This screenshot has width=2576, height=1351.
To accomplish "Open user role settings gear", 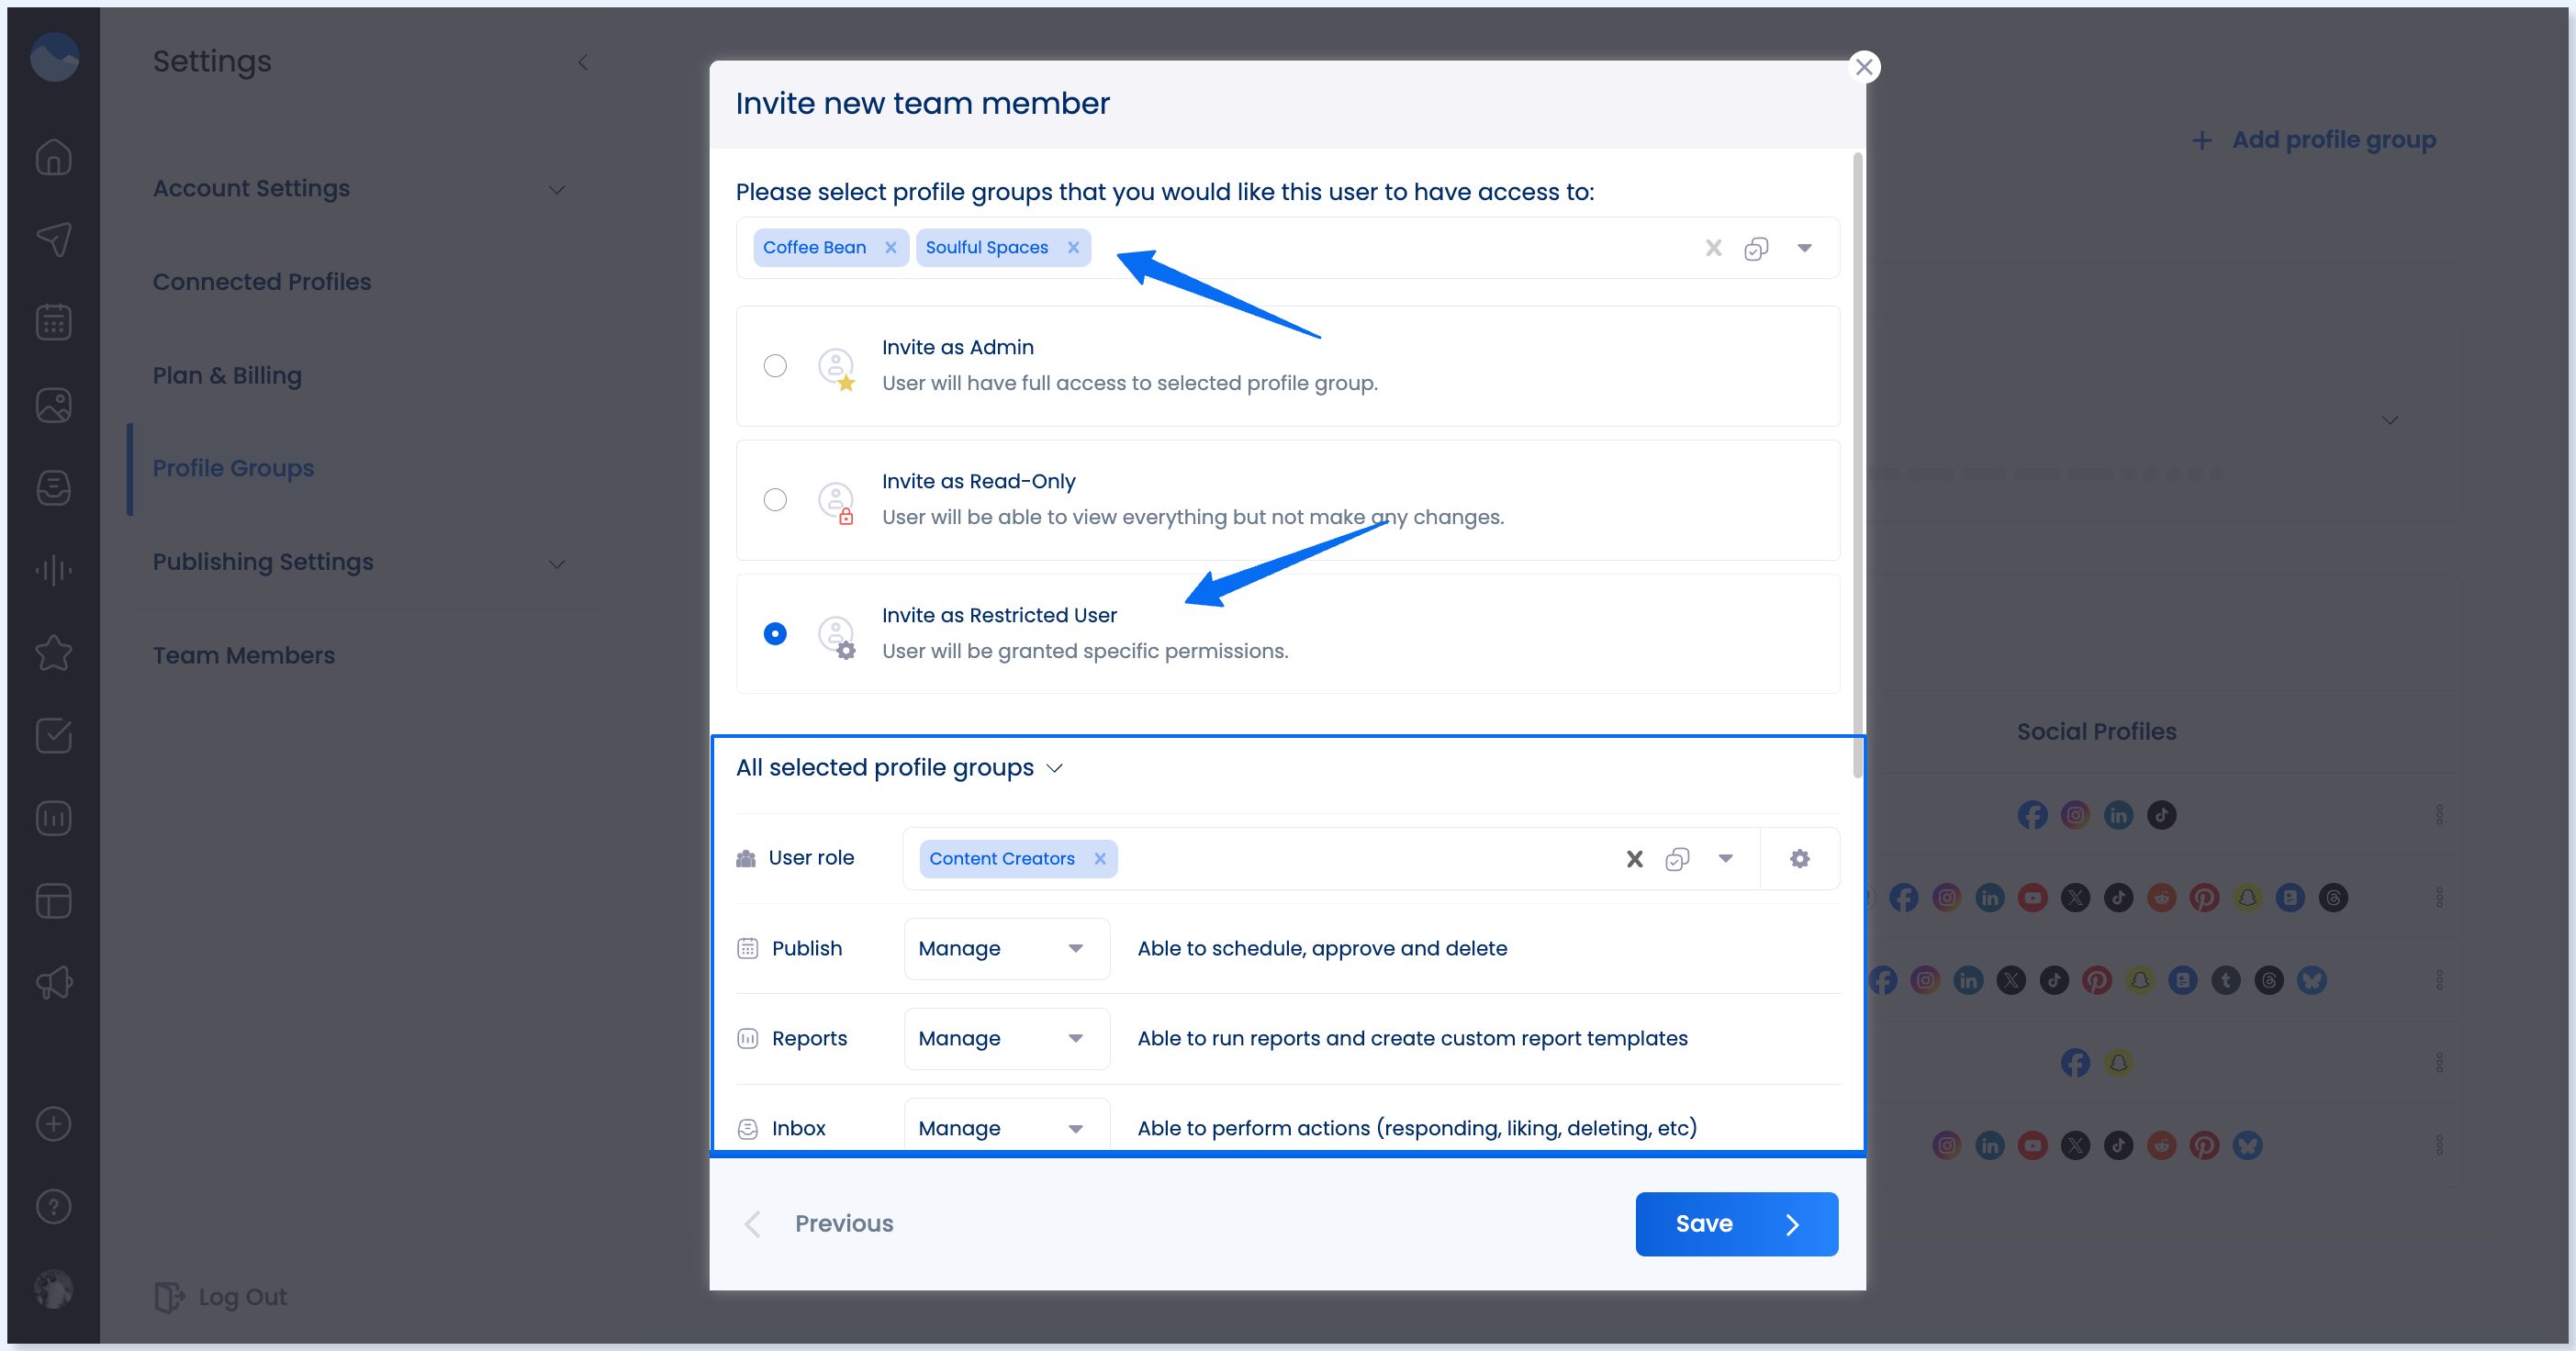I will point(1799,858).
